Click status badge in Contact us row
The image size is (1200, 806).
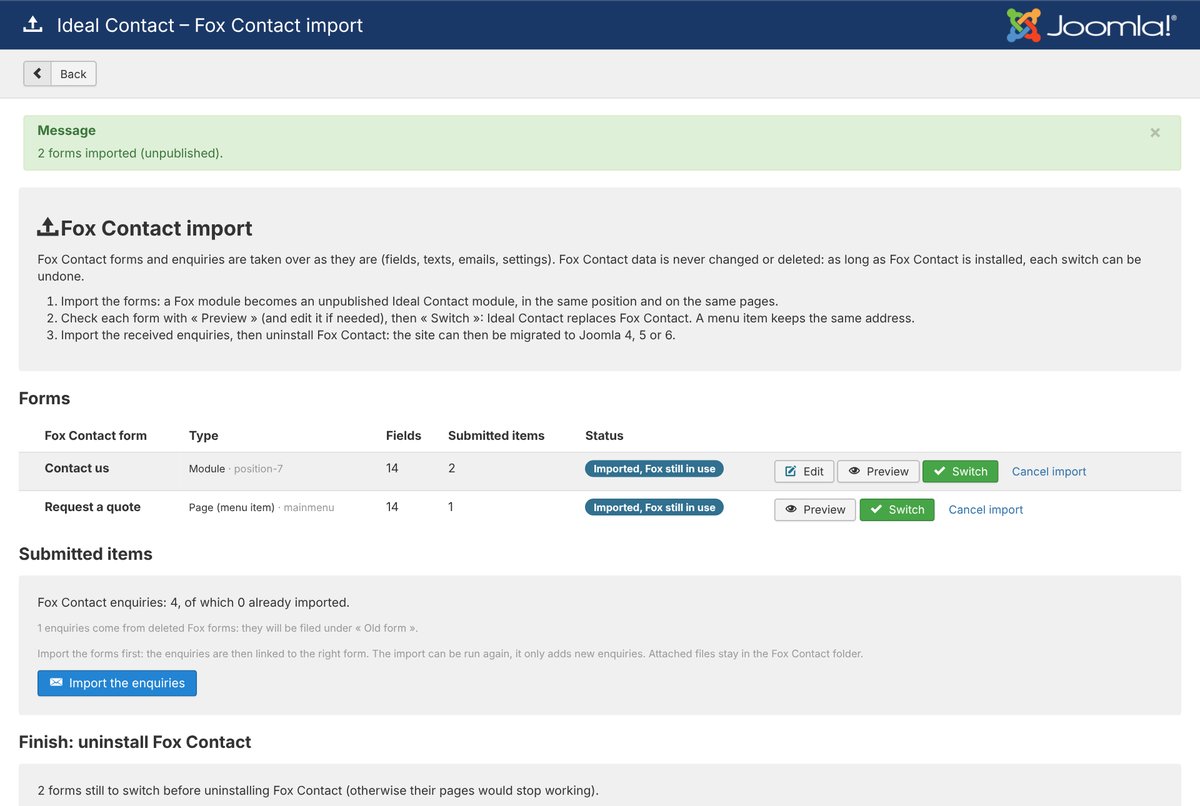(x=654, y=468)
